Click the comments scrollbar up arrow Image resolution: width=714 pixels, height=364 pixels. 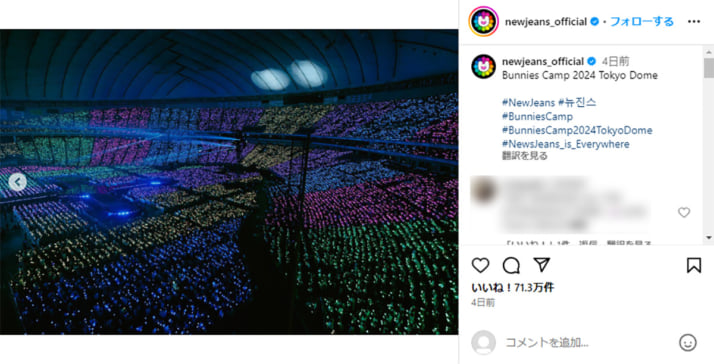point(709,52)
